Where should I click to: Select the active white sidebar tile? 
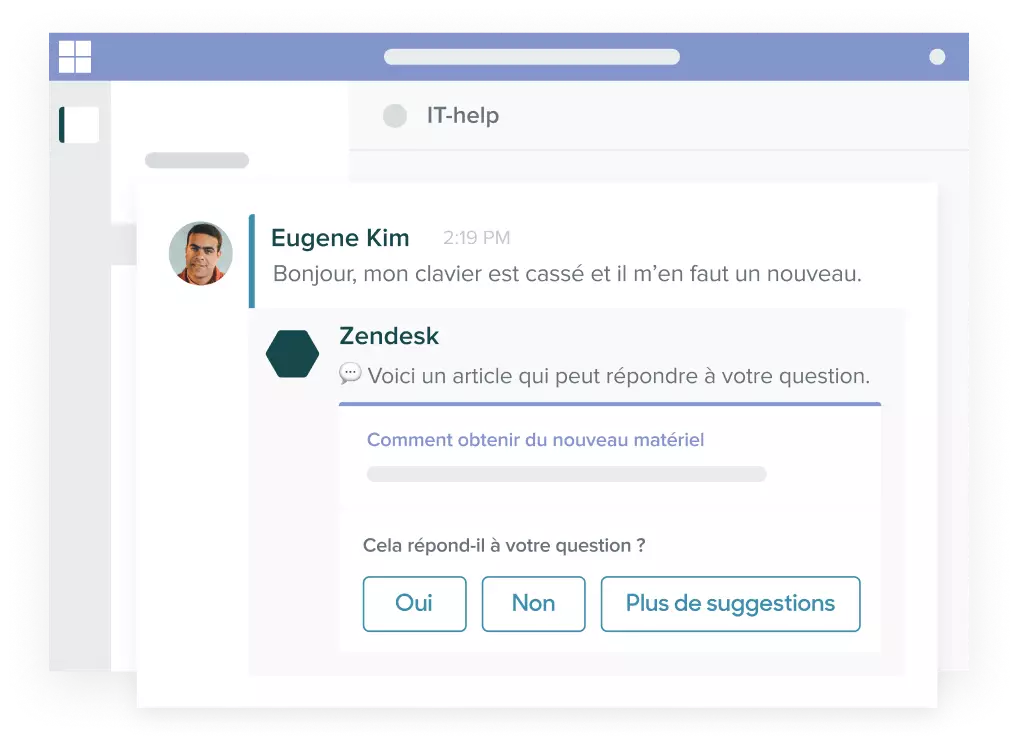[79, 125]
